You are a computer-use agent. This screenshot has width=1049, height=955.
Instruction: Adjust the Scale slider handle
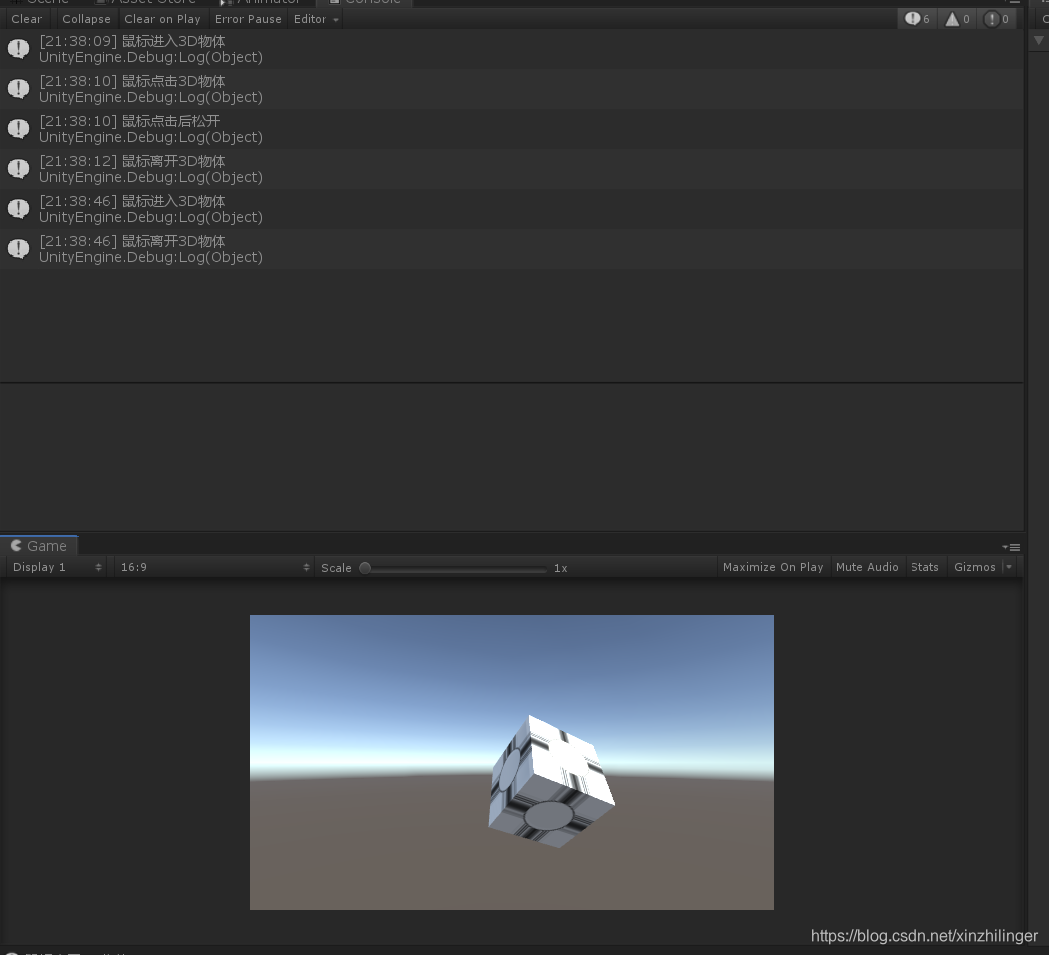coord(365,568)
